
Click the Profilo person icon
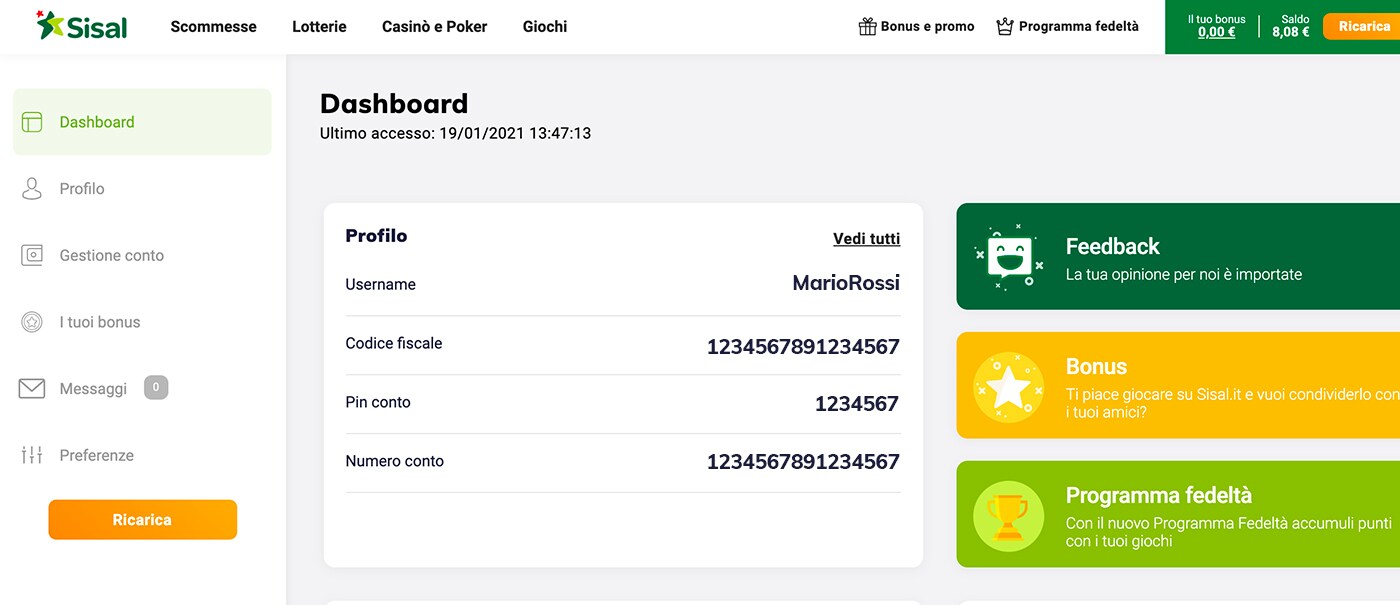click(32, 189)
